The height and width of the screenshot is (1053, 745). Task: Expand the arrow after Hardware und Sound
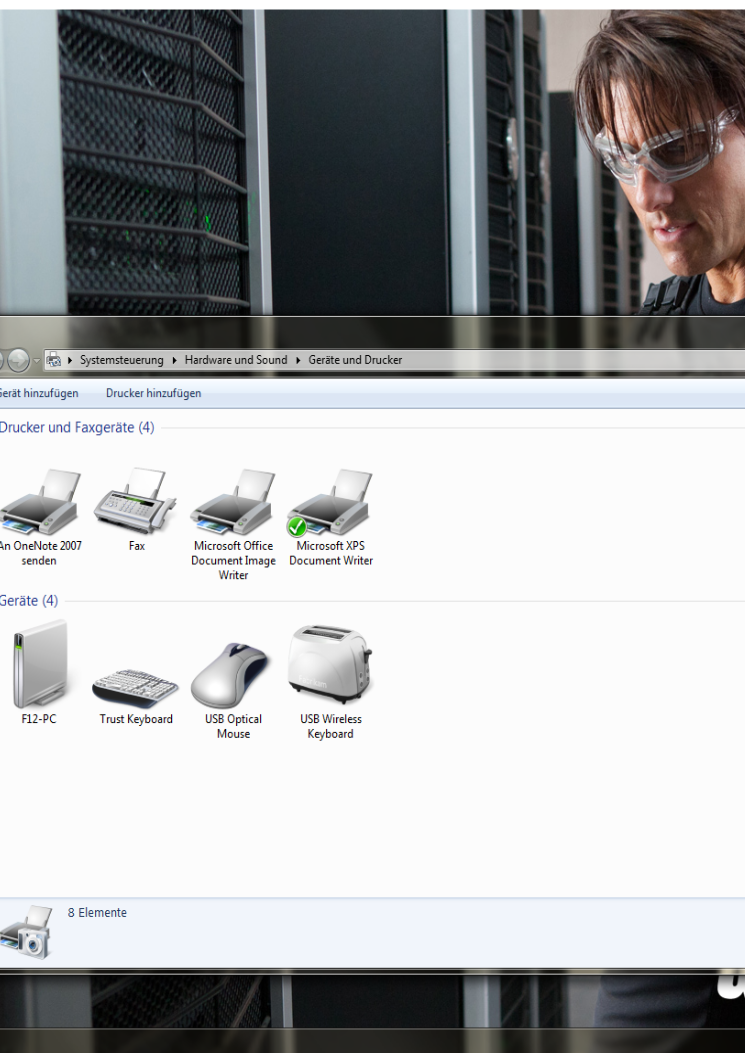tap(298, 360)
